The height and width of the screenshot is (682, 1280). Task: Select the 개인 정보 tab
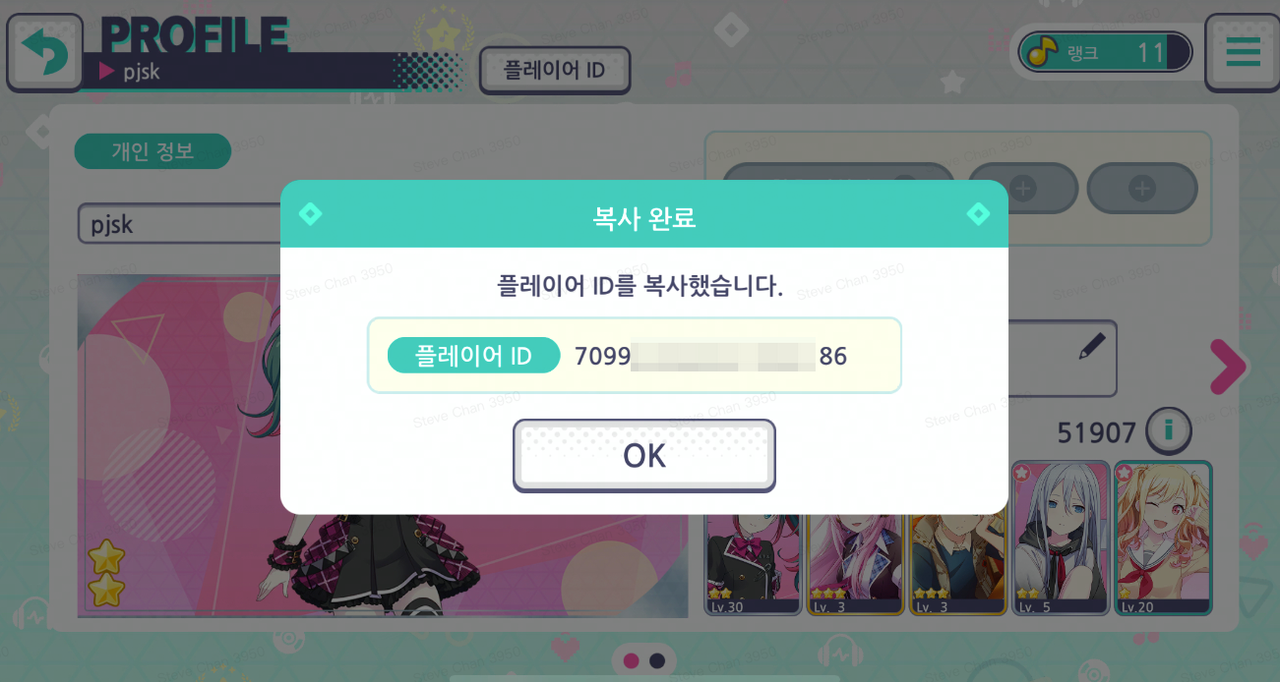tap(152, 152)
